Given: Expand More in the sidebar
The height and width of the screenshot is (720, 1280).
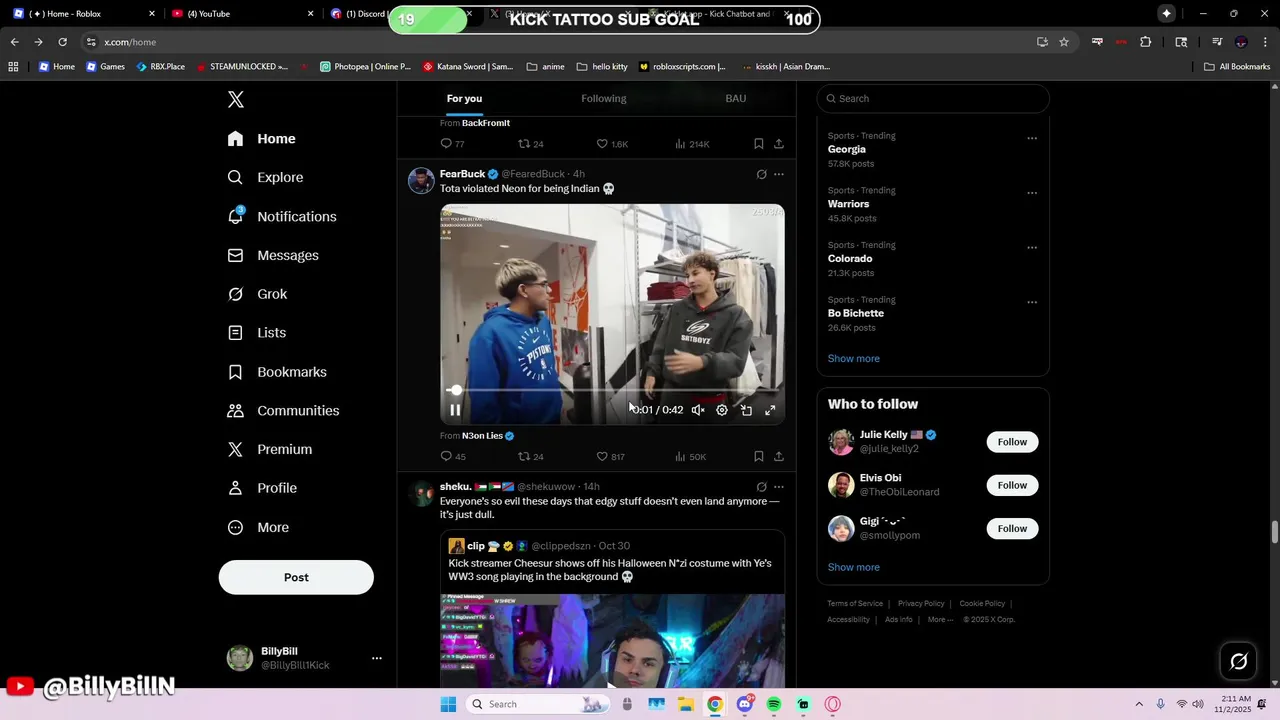Looking at the screenshot, I should (258, 527).
